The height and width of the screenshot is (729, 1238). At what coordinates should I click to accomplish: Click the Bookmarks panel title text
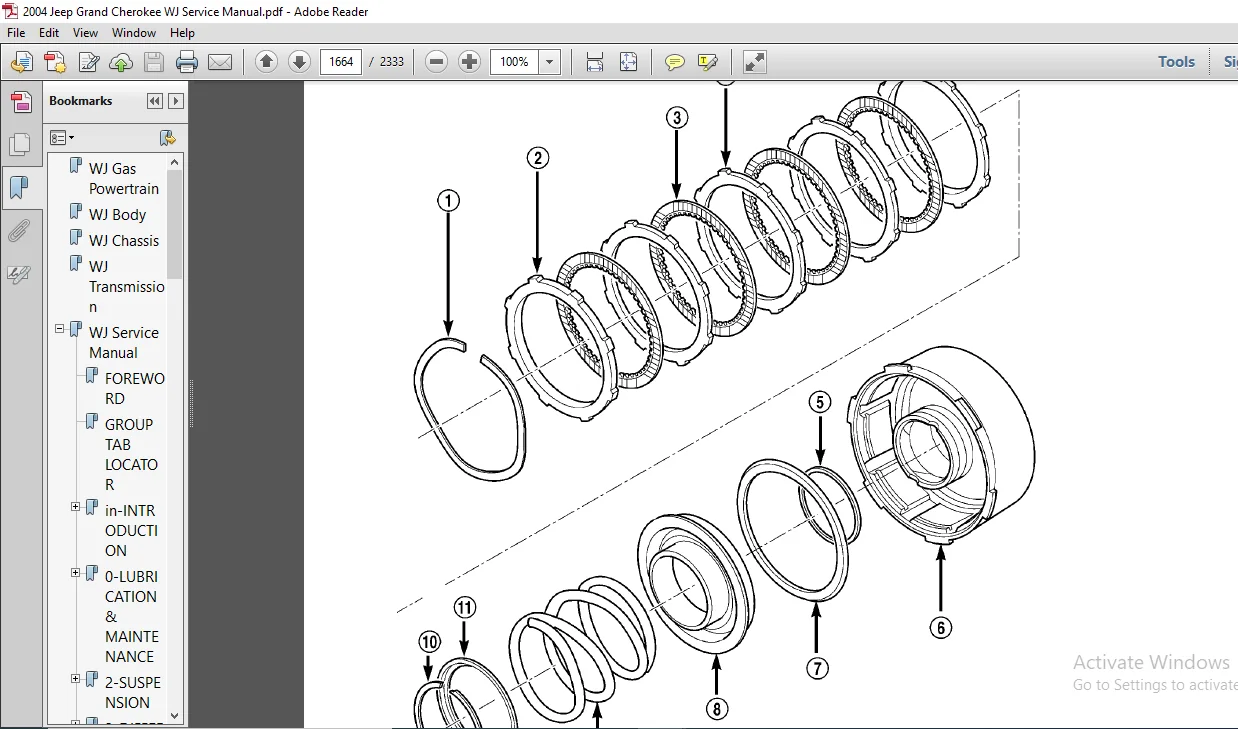point(80,101)
